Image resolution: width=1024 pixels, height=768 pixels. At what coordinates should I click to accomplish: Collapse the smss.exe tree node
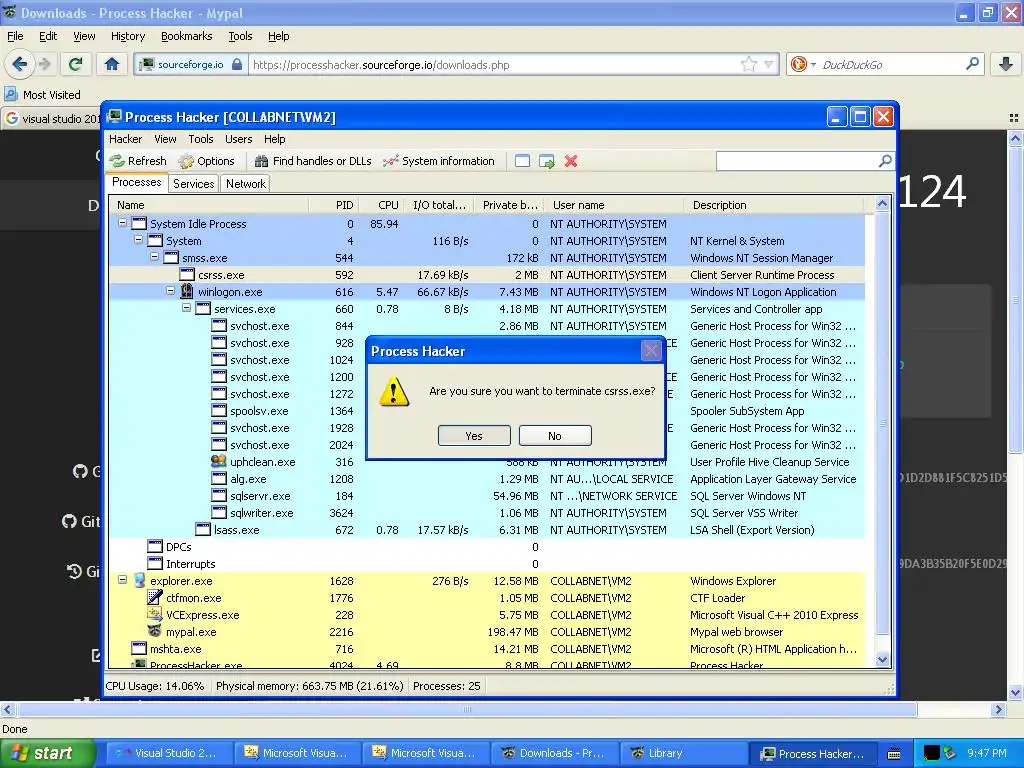(155, 257)
